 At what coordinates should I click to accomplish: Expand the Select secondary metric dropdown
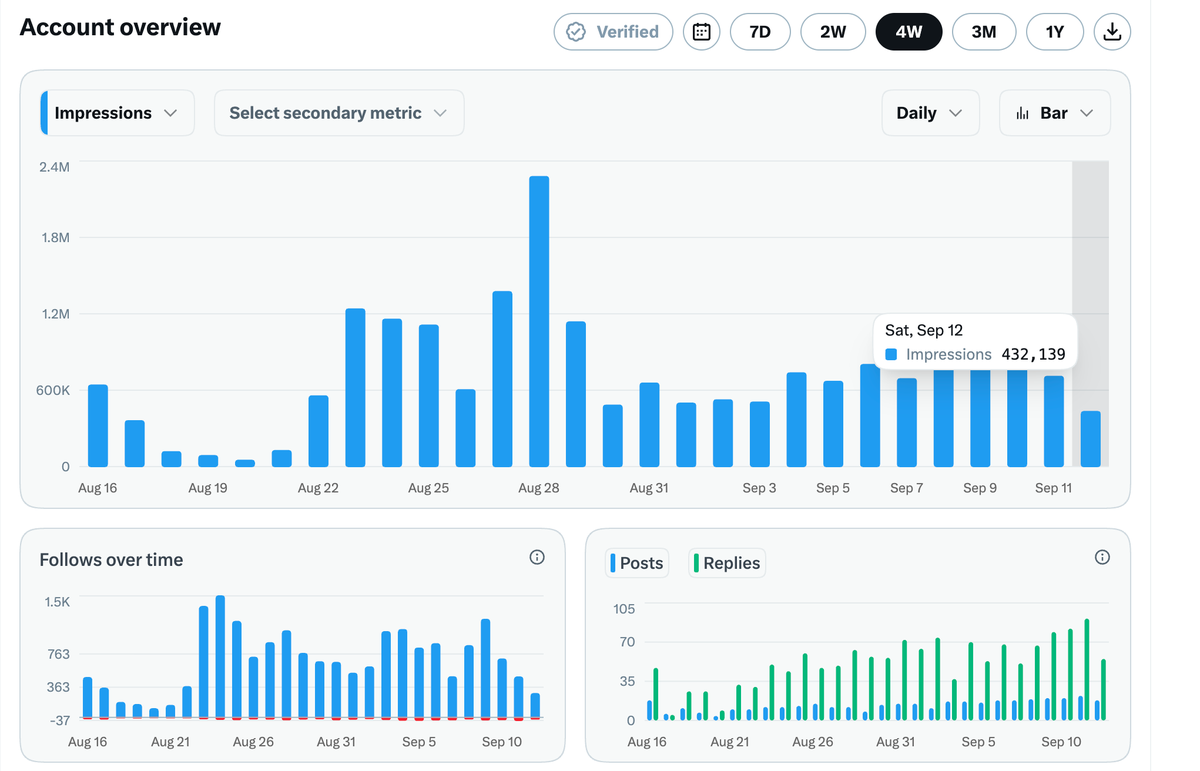tap(339, 113)
